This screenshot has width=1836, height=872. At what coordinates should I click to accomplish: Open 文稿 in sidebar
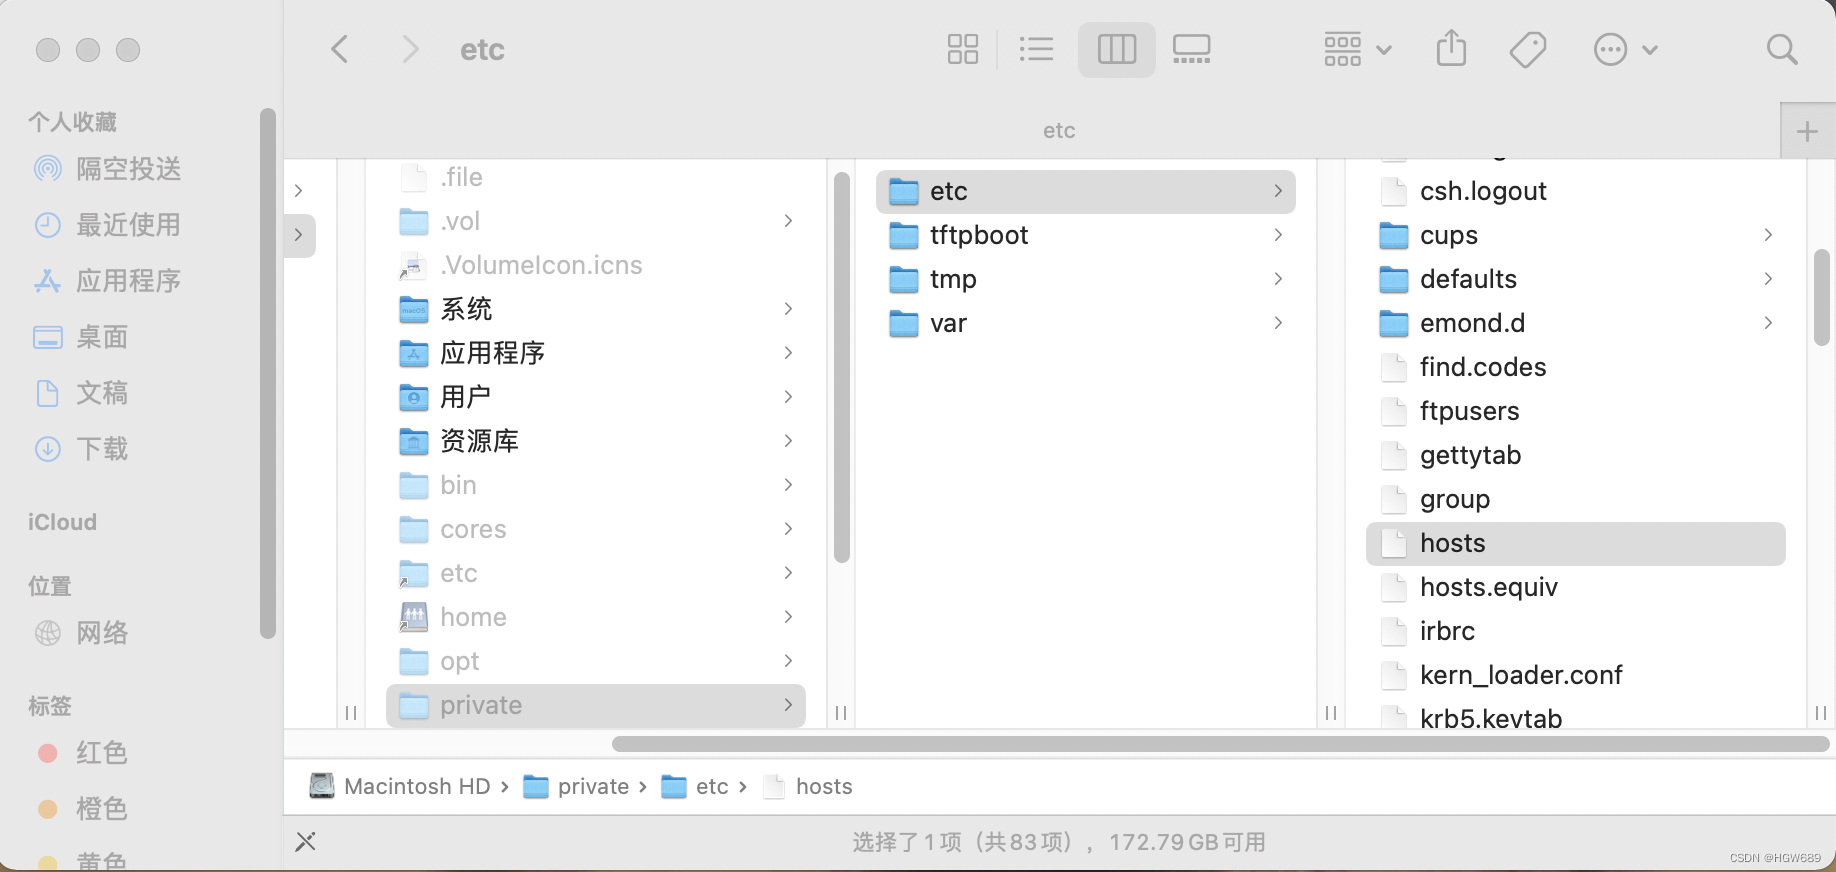pos(82,393)
